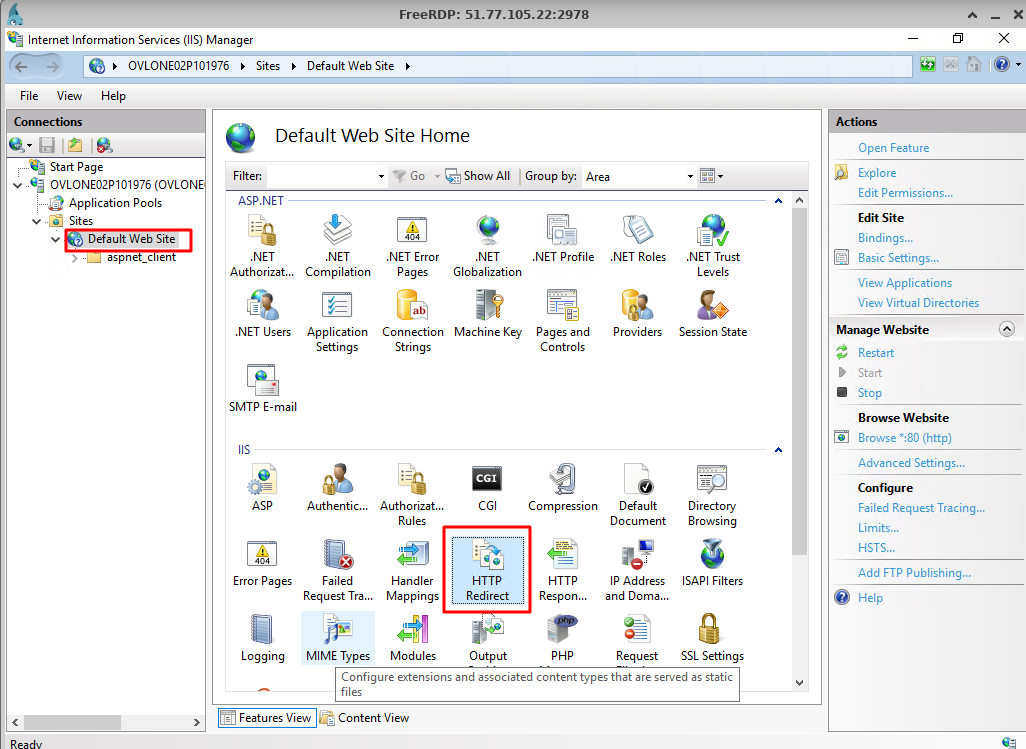1026x749 pixels.
Task: Select the MIME Types feature
Action: [x=337, y=637]
